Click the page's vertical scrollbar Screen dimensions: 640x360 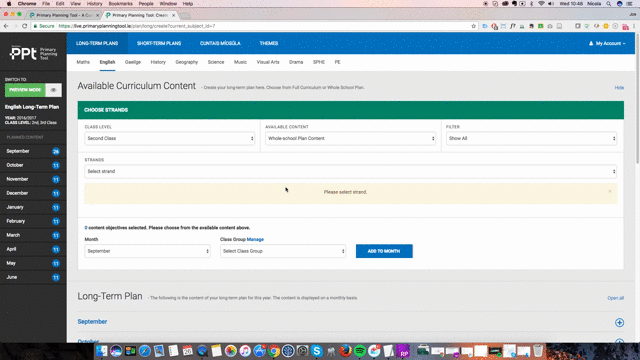[638, 100]
